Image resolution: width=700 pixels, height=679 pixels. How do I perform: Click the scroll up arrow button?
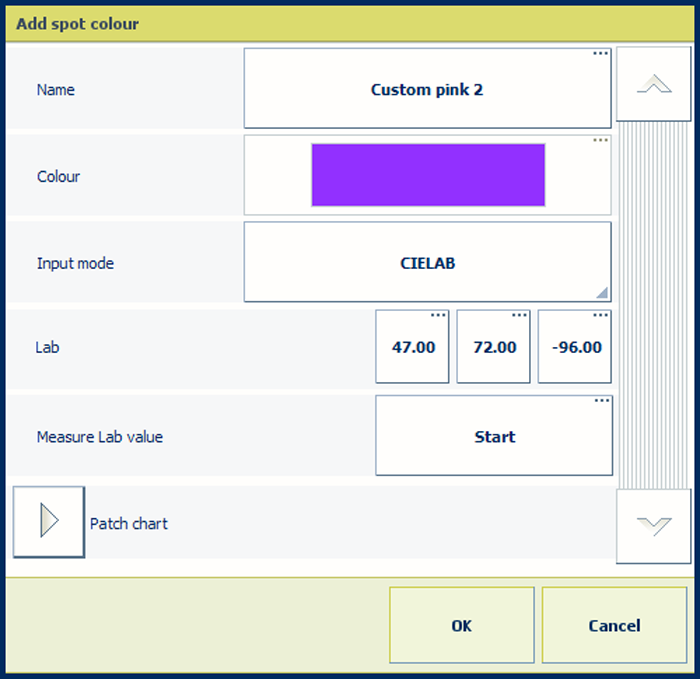pyautogui.click(x=654, y=85)
